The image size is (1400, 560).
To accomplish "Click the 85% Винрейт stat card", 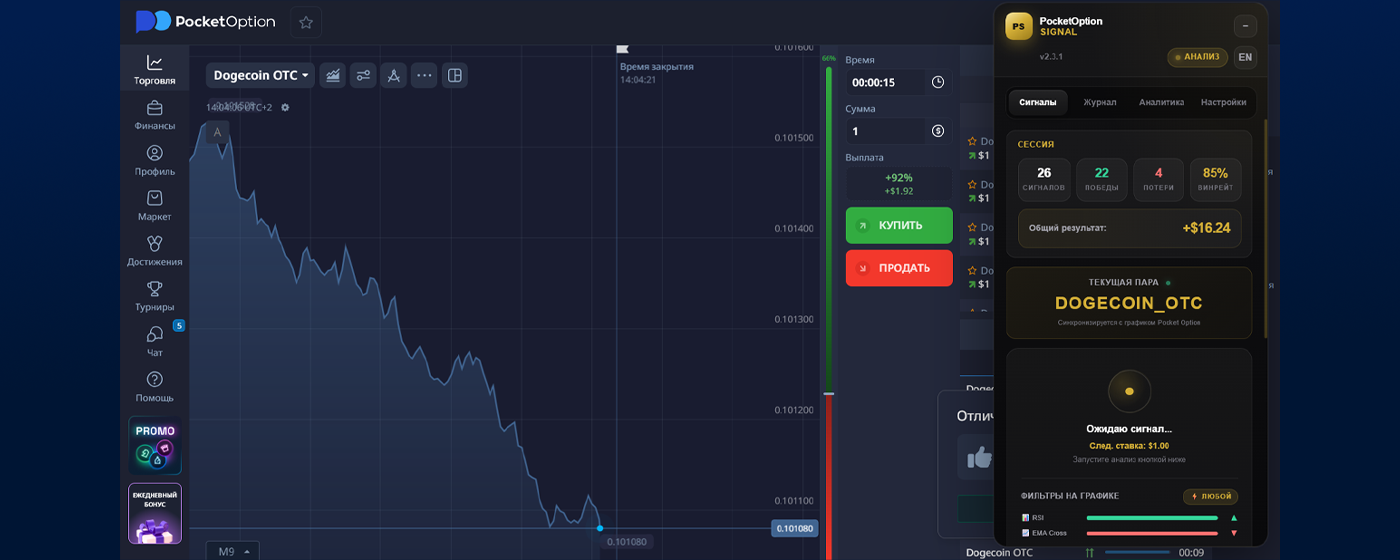I will click(1216, 179).
